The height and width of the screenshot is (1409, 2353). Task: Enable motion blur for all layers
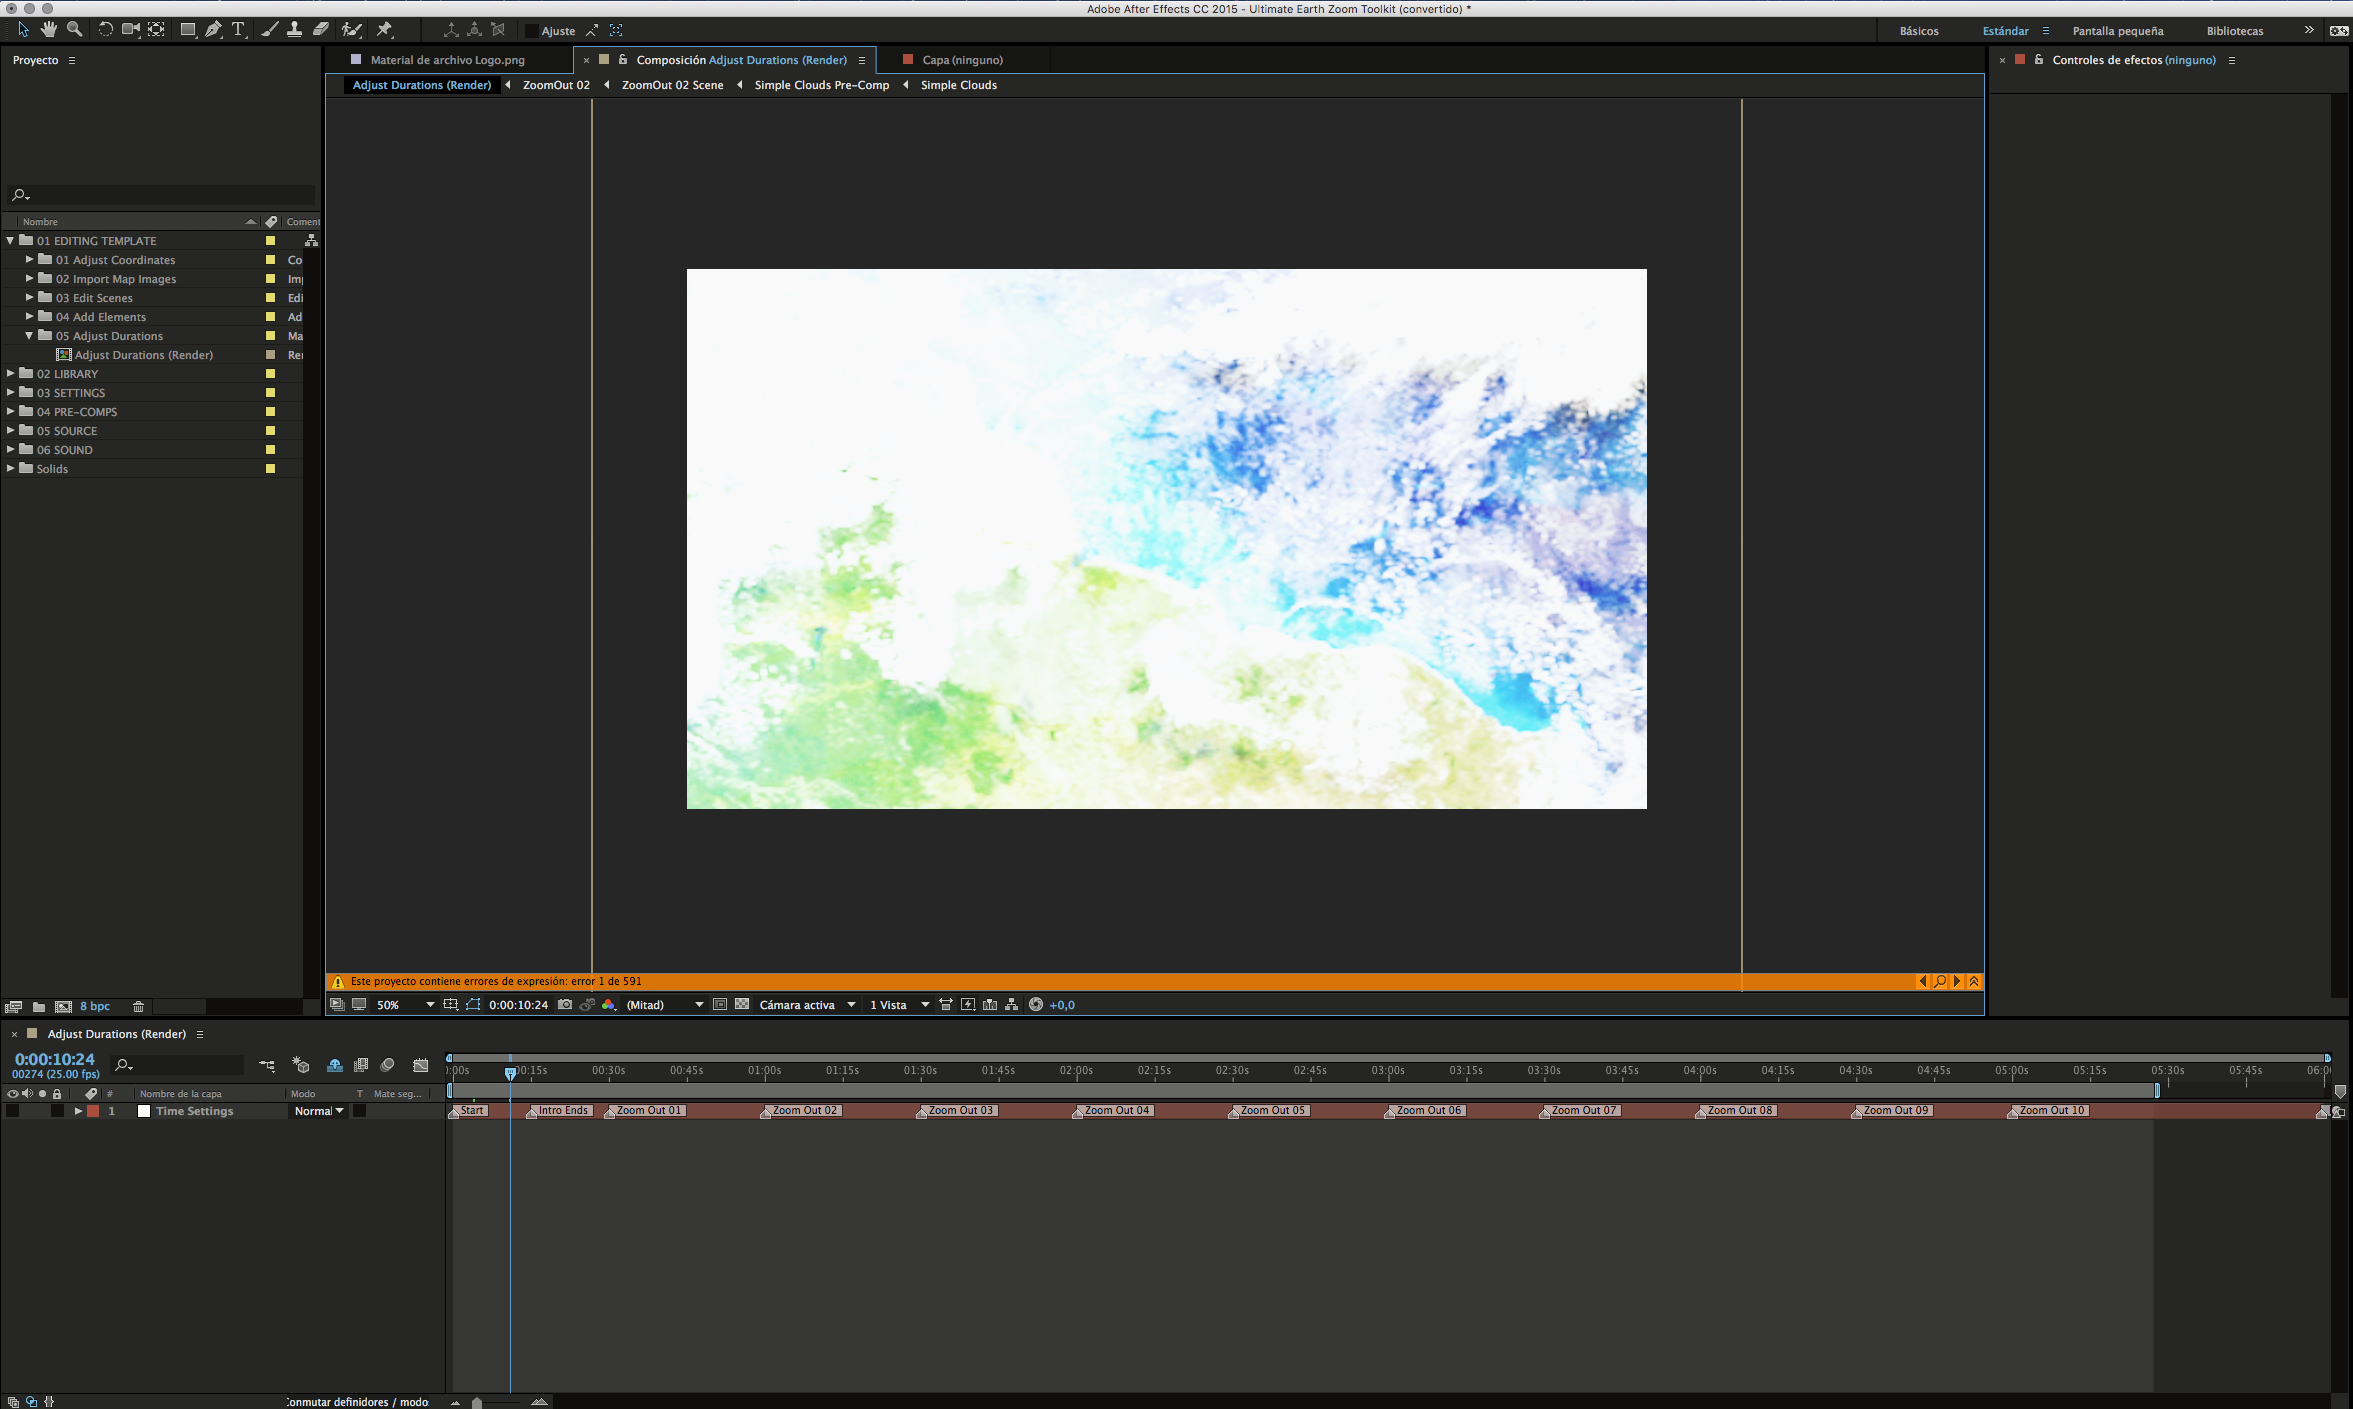pos(388,1066)
